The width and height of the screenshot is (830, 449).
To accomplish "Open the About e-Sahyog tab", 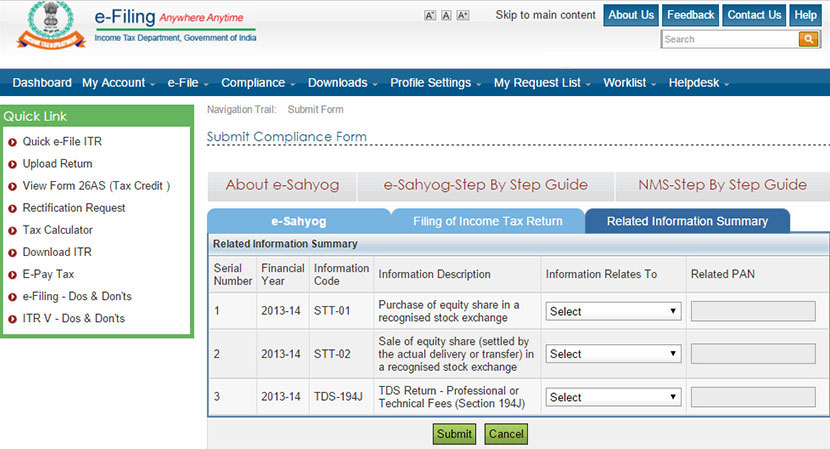I will point(282,185).
